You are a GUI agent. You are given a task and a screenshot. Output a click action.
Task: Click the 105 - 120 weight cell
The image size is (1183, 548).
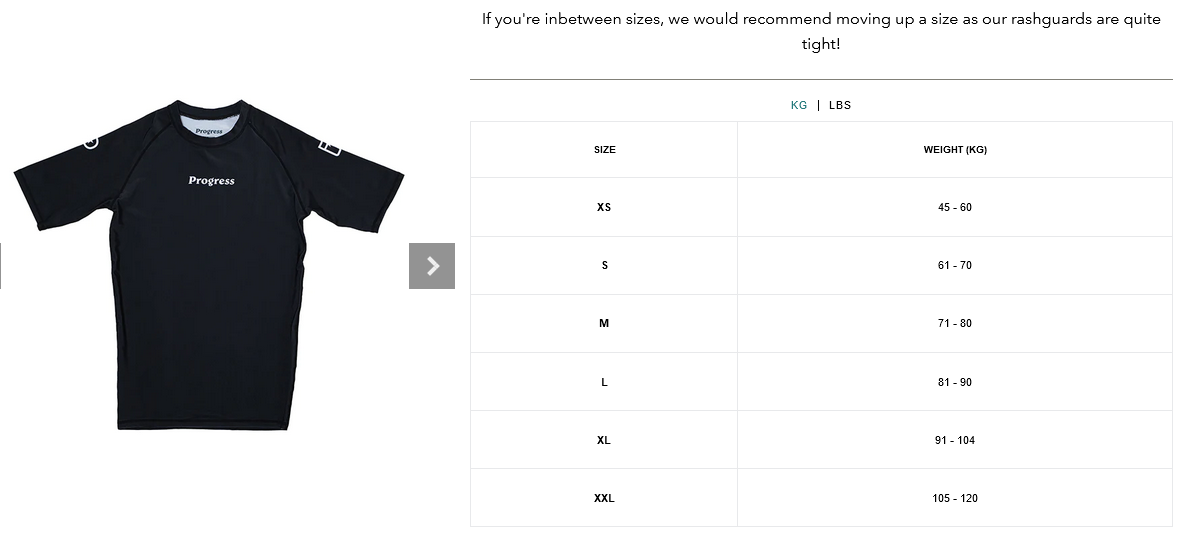coord(955,498)
